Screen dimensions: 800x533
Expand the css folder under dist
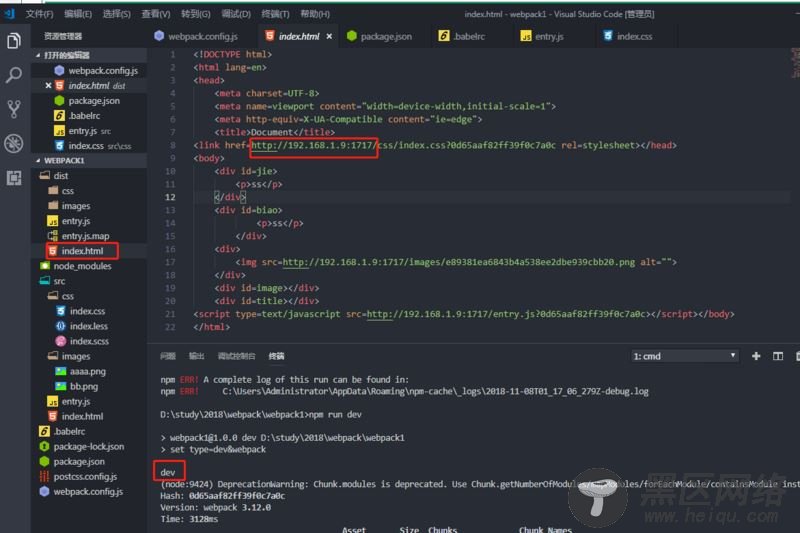68,191
